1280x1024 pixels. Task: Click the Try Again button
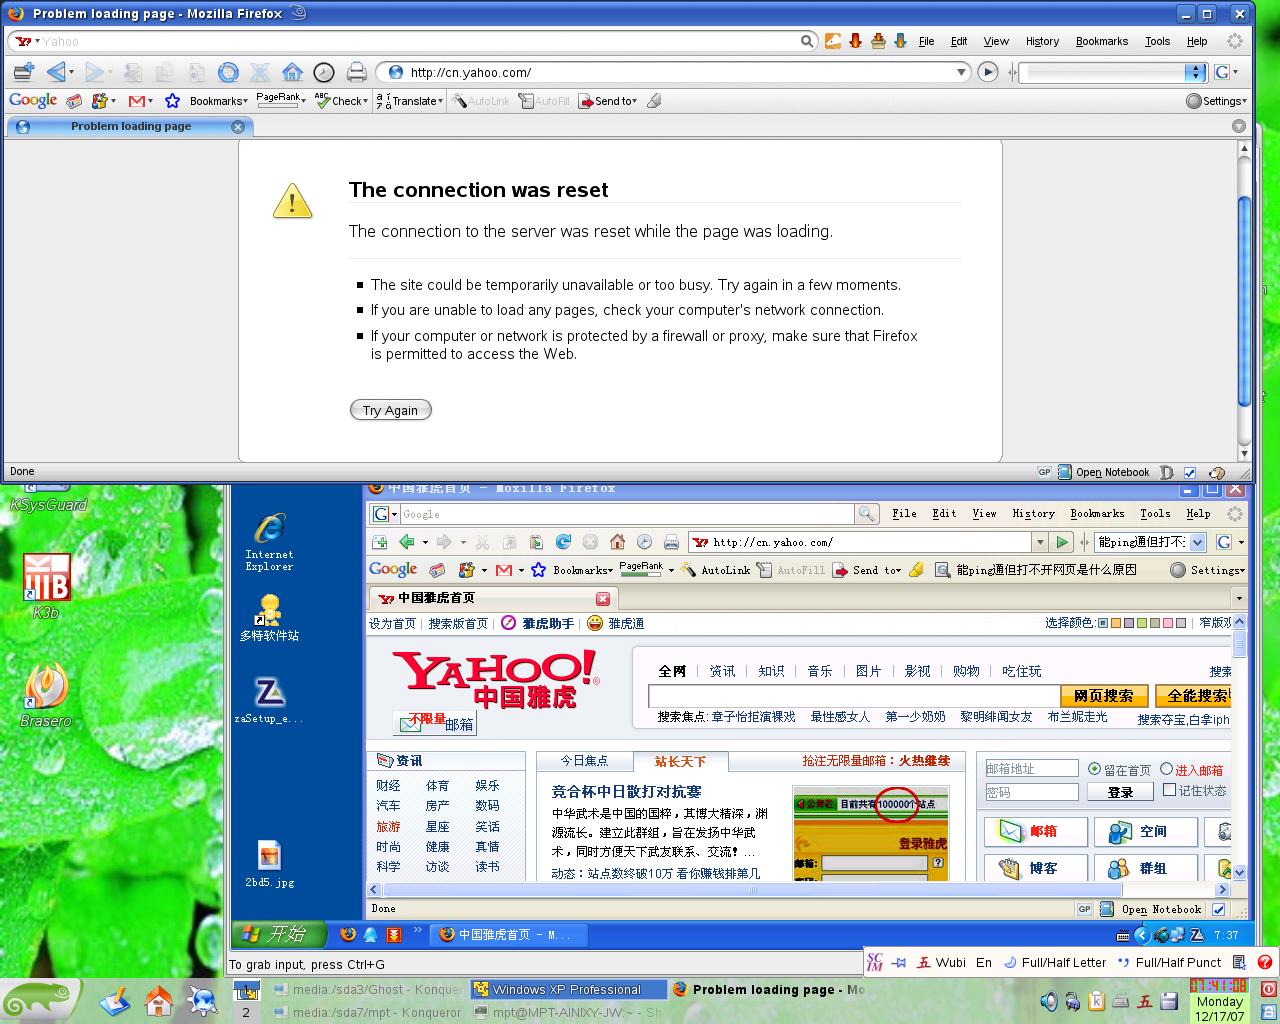(390, 410)
